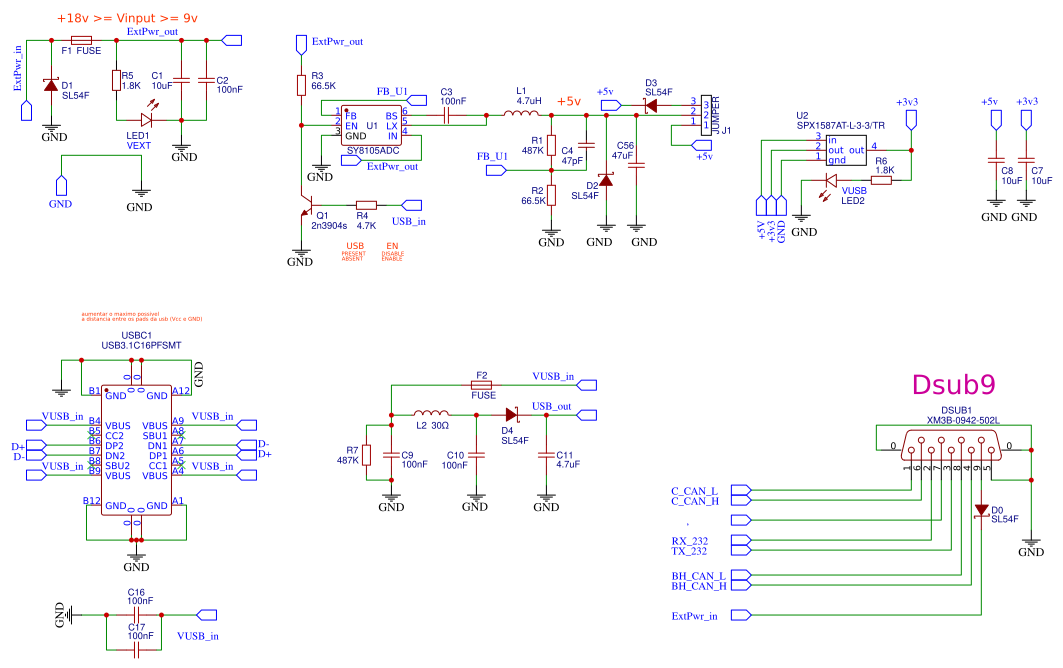Click capacitor C16 100nF
Viewport: 1063px width, 668px height.
pyautogui.click(x=136, y=614)
